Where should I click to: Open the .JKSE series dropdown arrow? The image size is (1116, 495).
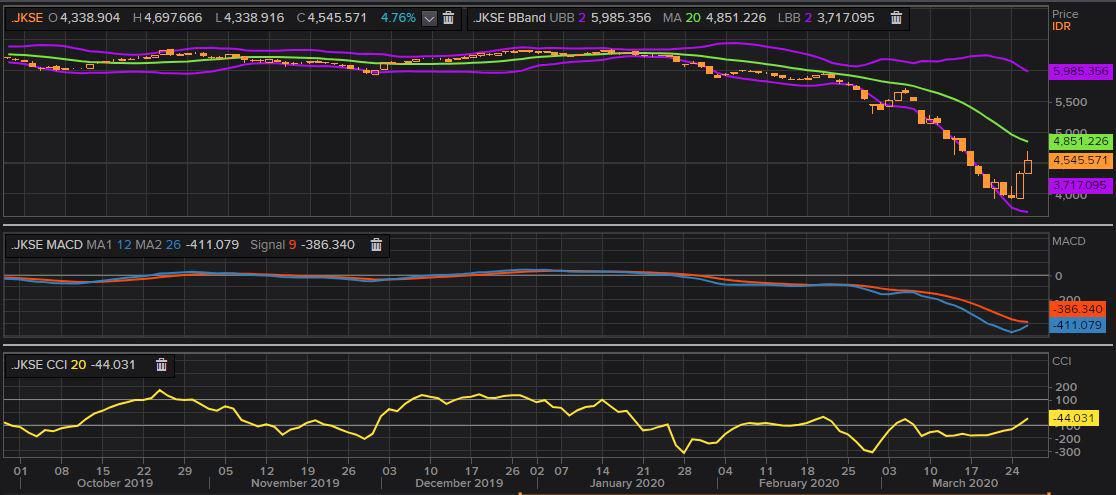[429, 19]
